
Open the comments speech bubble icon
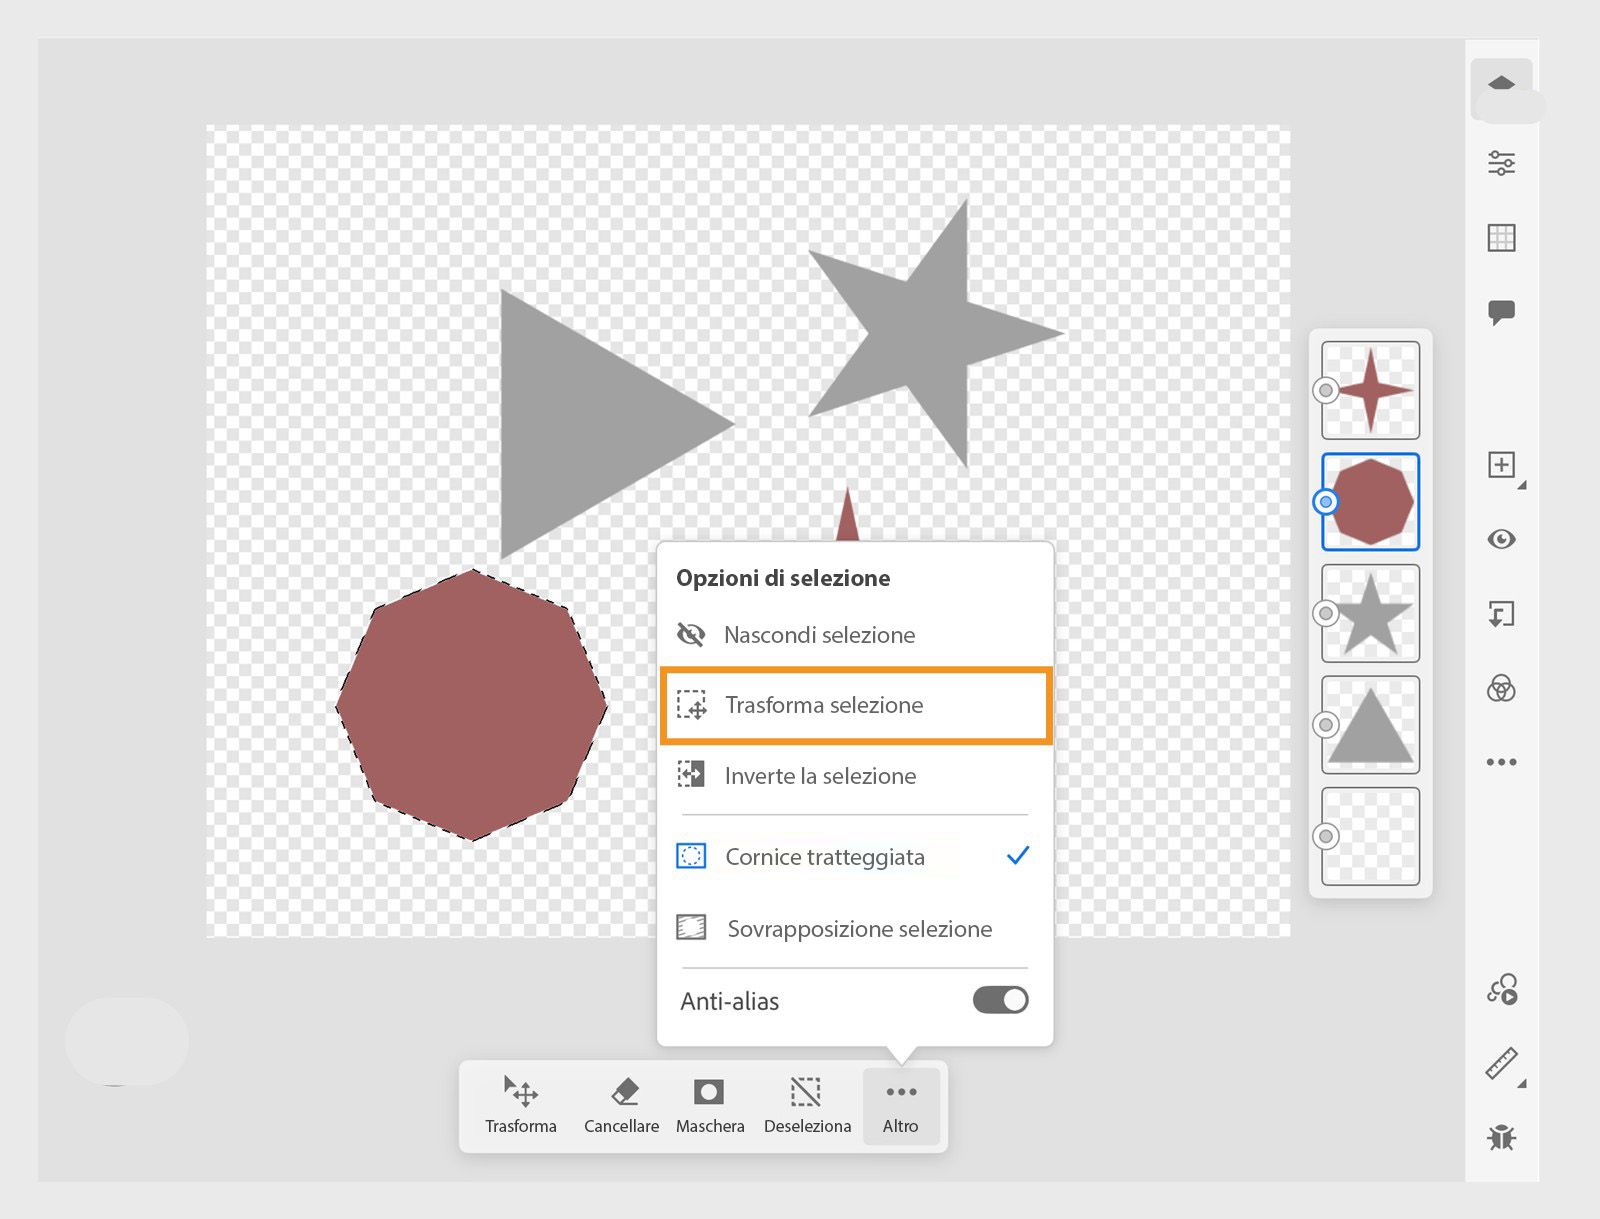click(x=1501, y=313)
